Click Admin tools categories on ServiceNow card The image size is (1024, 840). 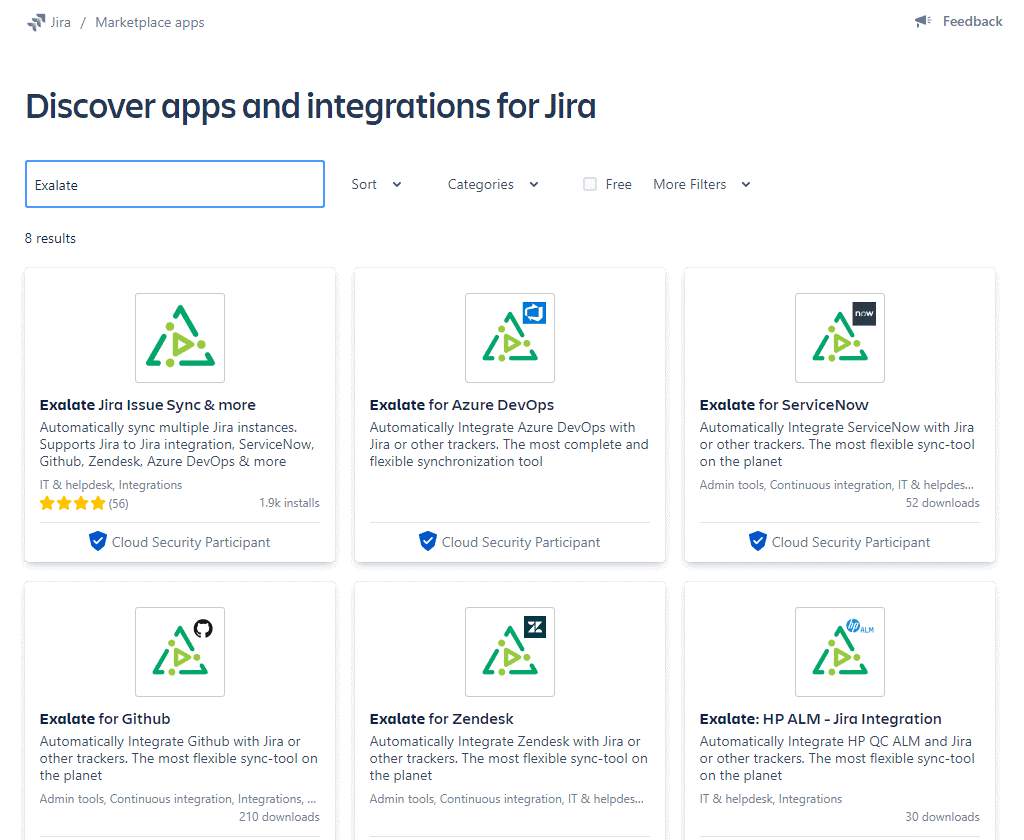pyautogui.click(x=837, y=485)
